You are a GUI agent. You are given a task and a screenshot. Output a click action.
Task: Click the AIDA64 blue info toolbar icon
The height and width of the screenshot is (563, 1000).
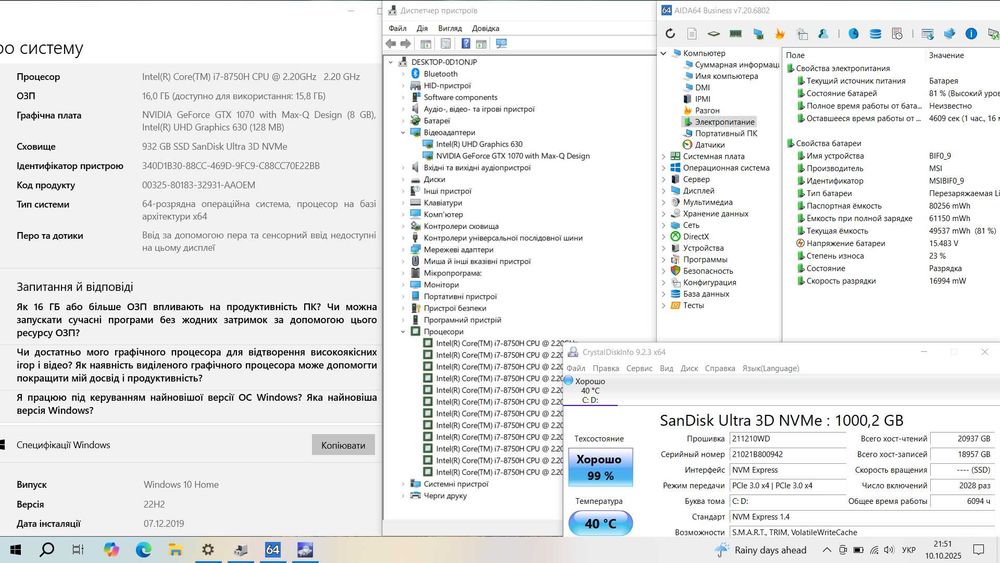971,34
